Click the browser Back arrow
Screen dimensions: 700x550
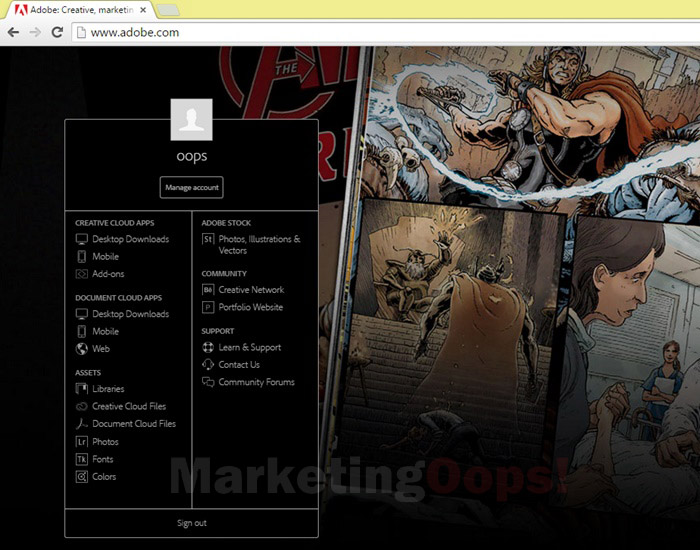[13, 32]
